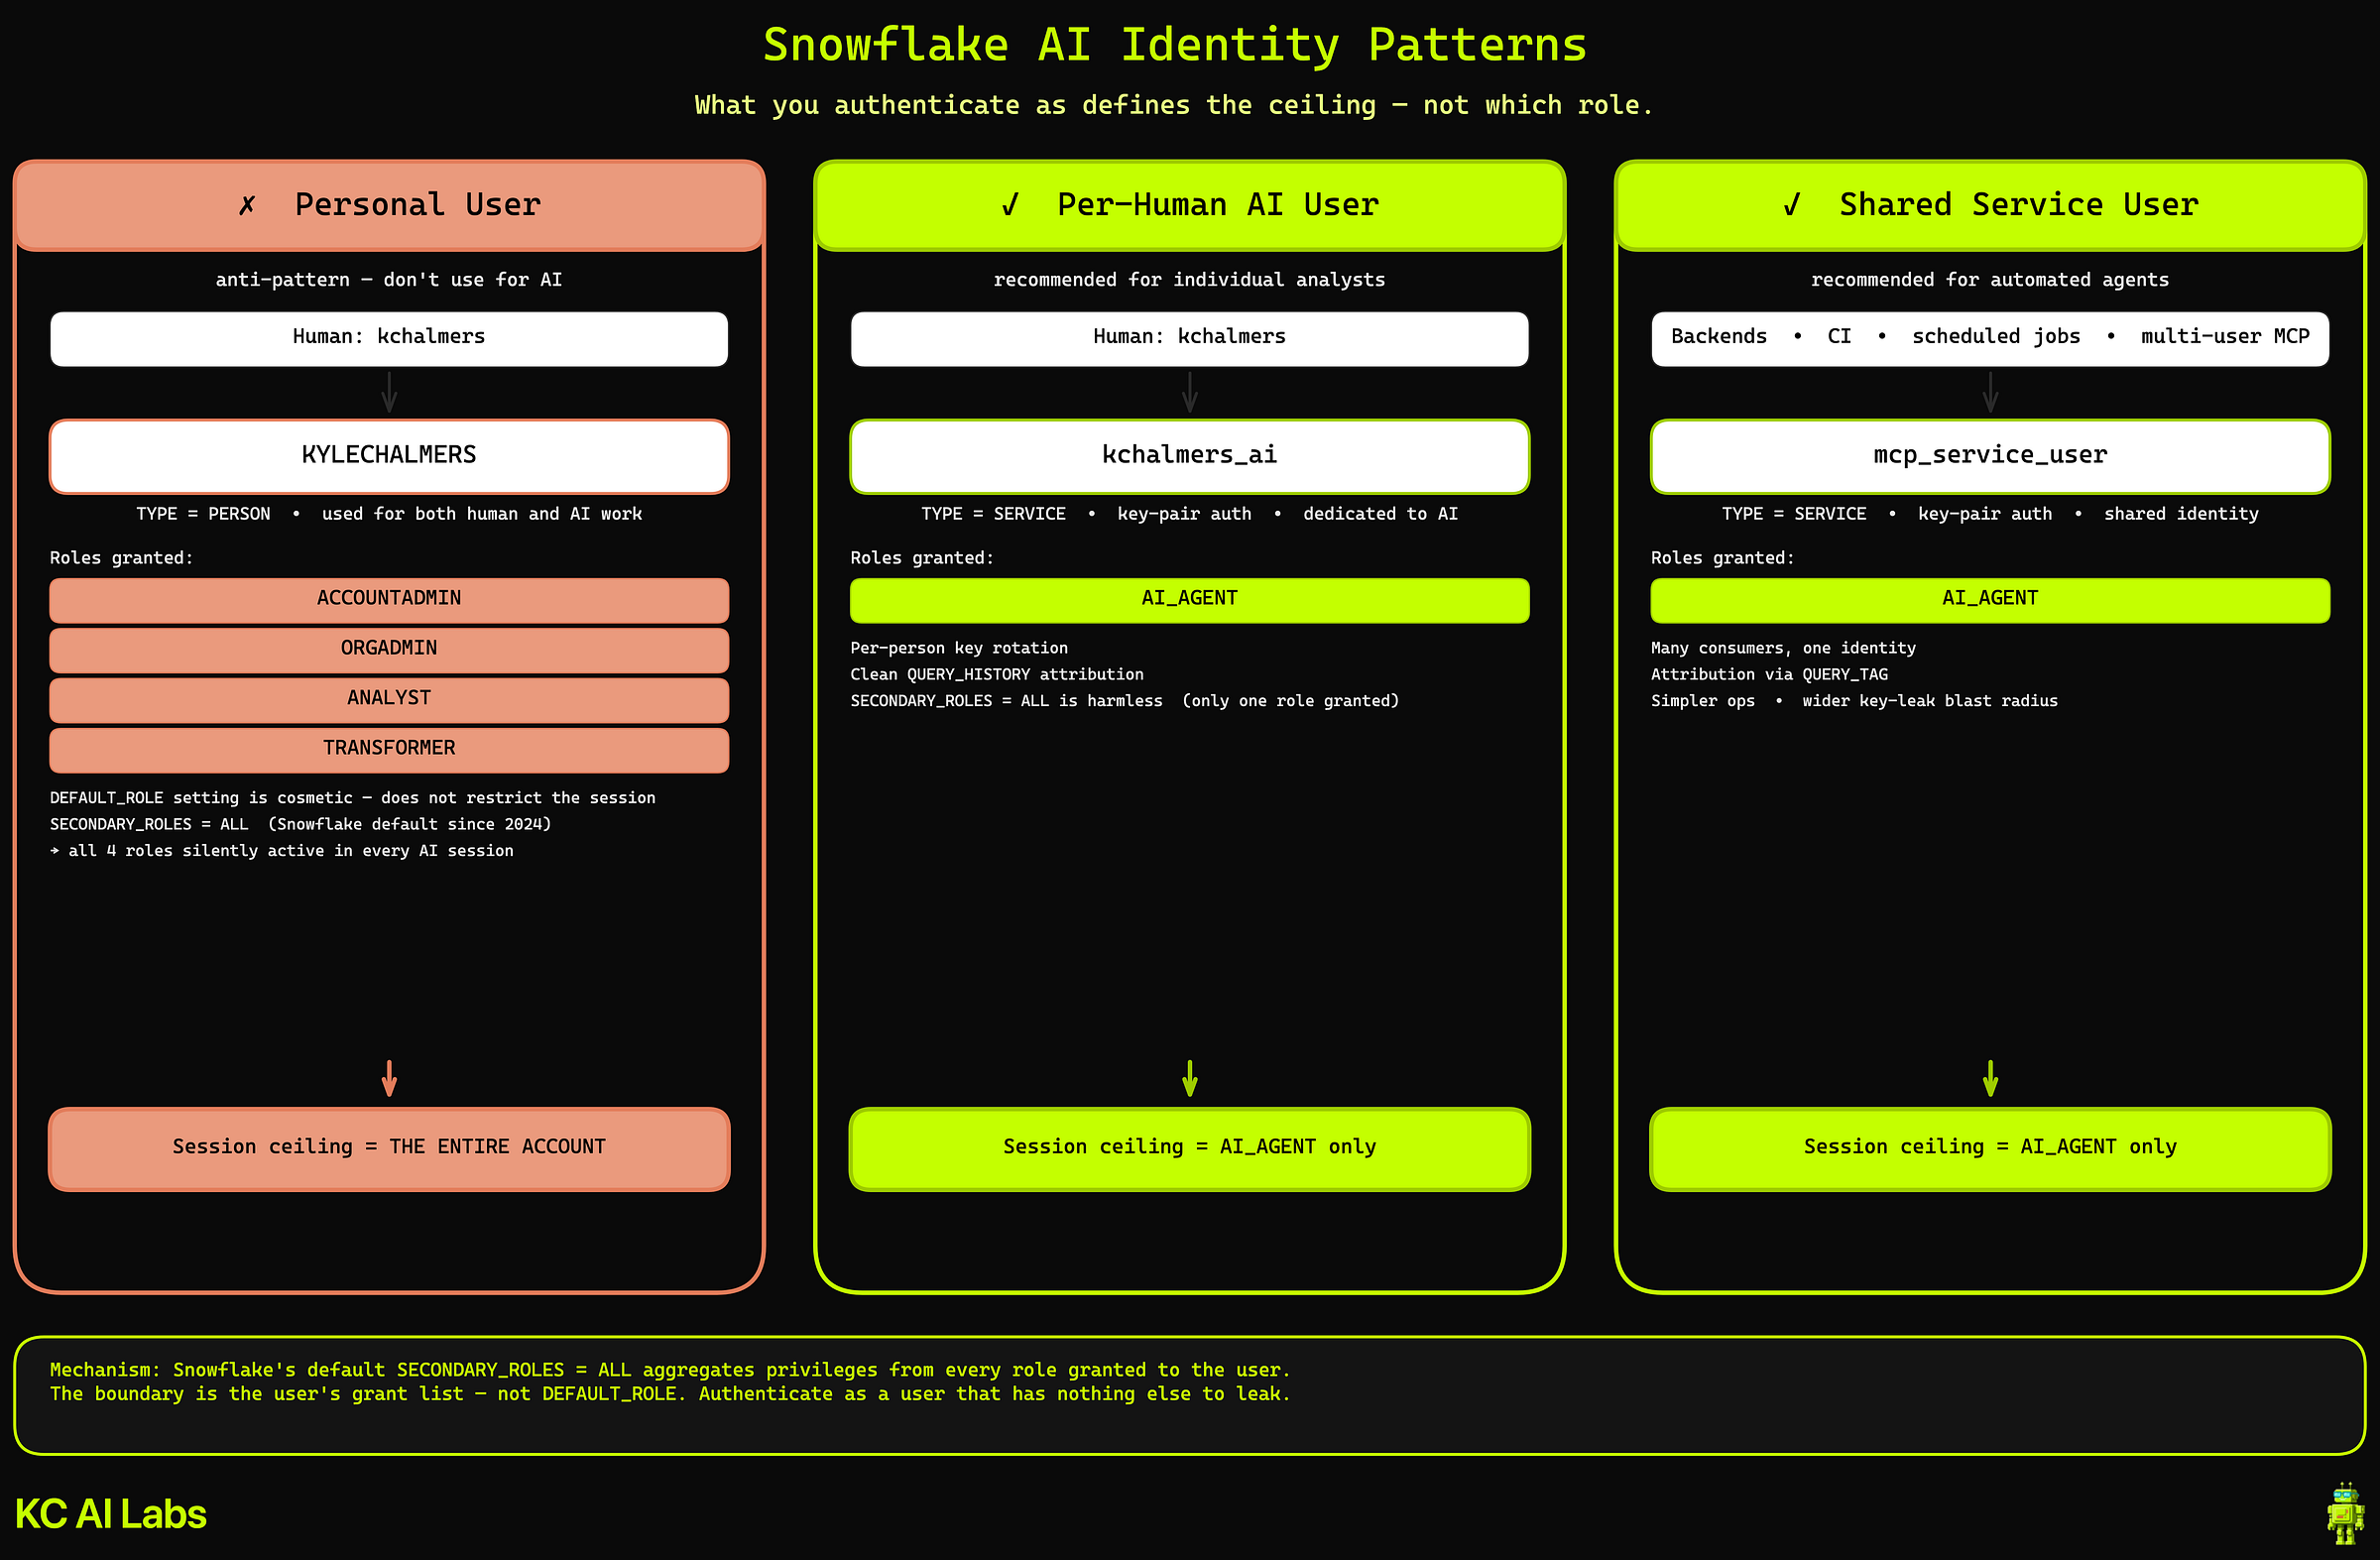Click the ORGADMIN role bar
Image resolution: width=2380 pixels, height=1560 pixels.
pyautogui.click(x=389, y=649)
